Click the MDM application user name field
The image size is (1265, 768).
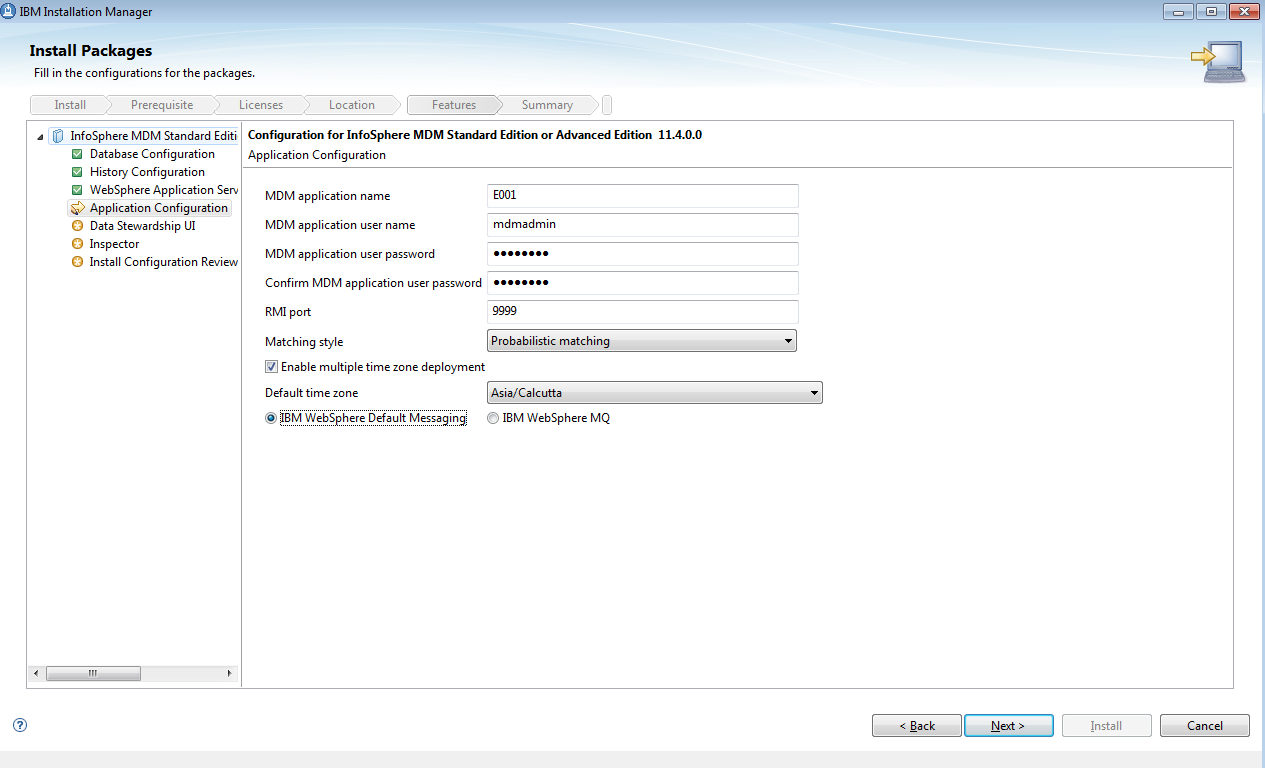(x=643, y=225)
